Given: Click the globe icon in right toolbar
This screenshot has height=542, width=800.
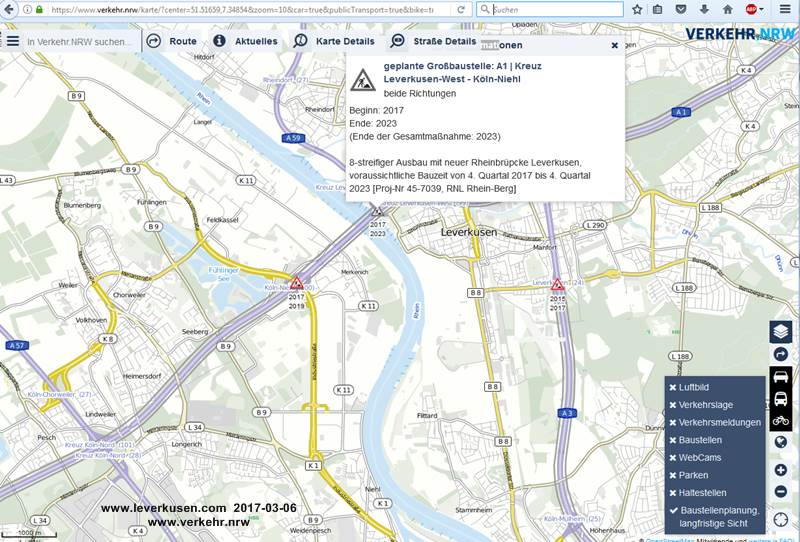Looking at the screenshot, I should click(781, 442).
